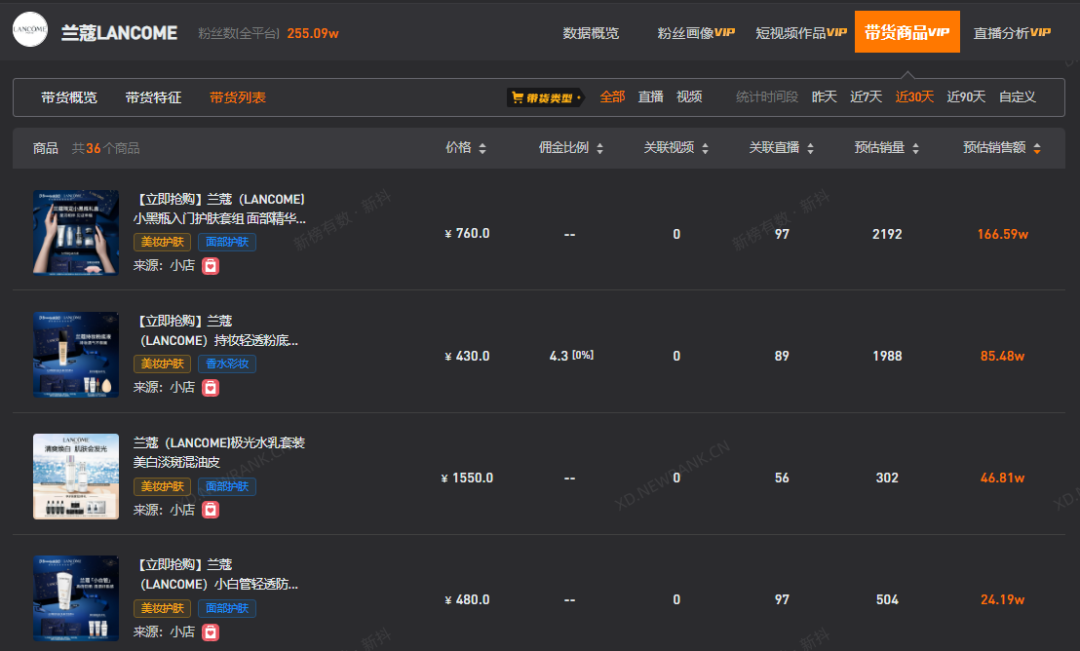1080x651 pixels.
Task: Click 美妆护肤 tag on 极光水乳套装 row
Action: [162, 487]
